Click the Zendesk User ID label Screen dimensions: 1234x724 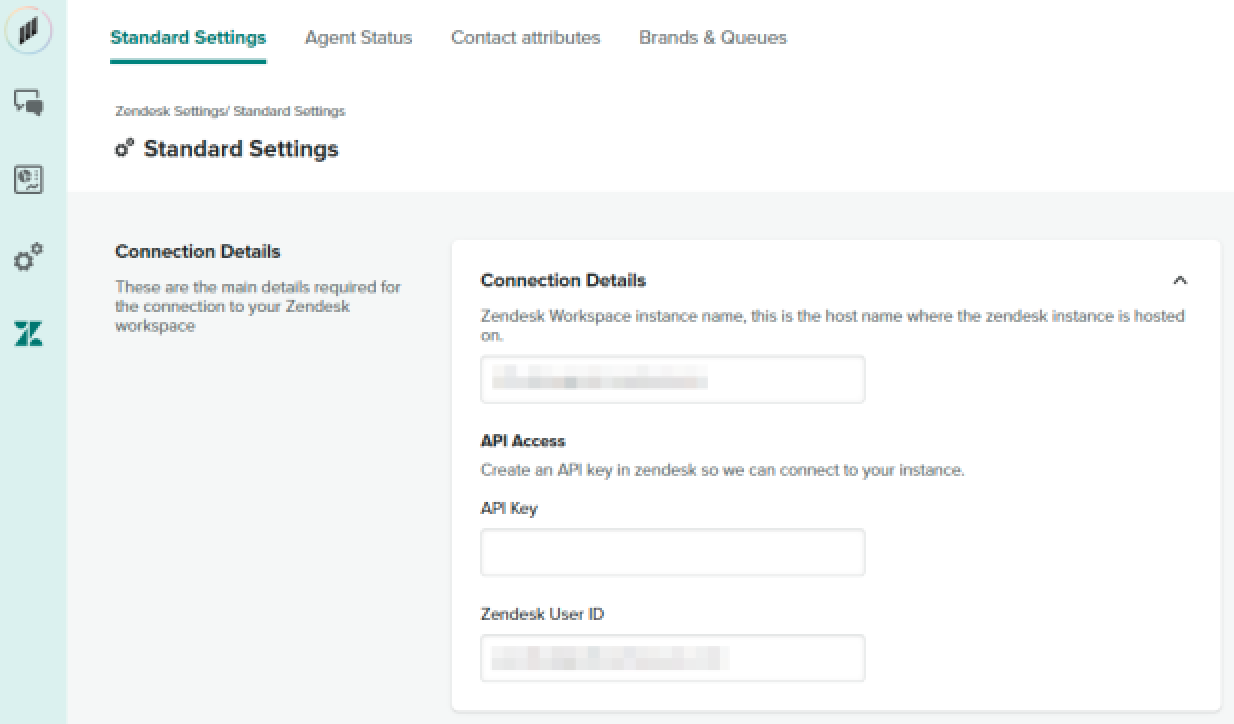point(542,614)
